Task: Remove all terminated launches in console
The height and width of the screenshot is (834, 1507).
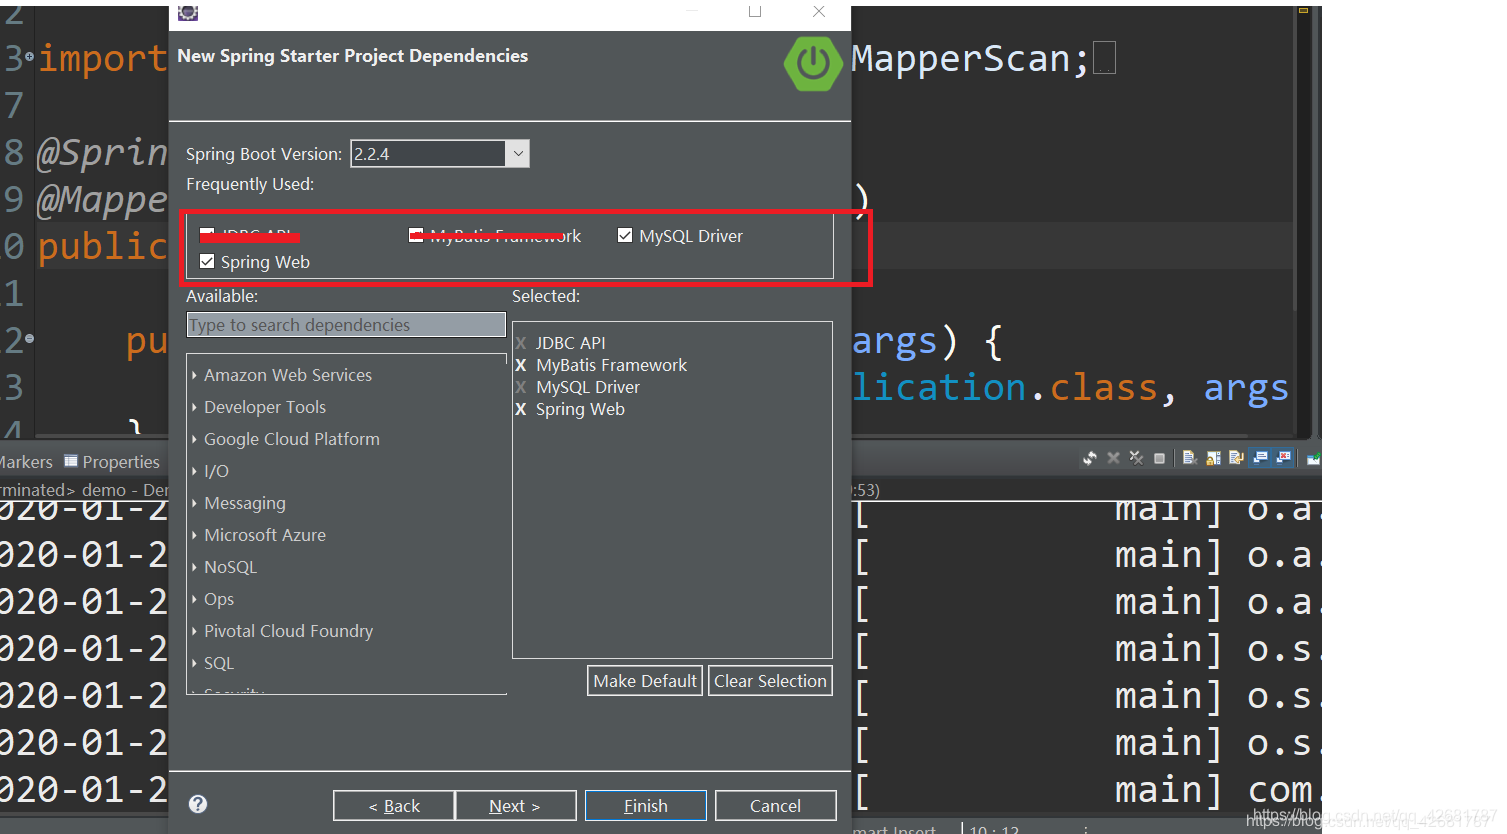Action: click(x=1137, y=458)
